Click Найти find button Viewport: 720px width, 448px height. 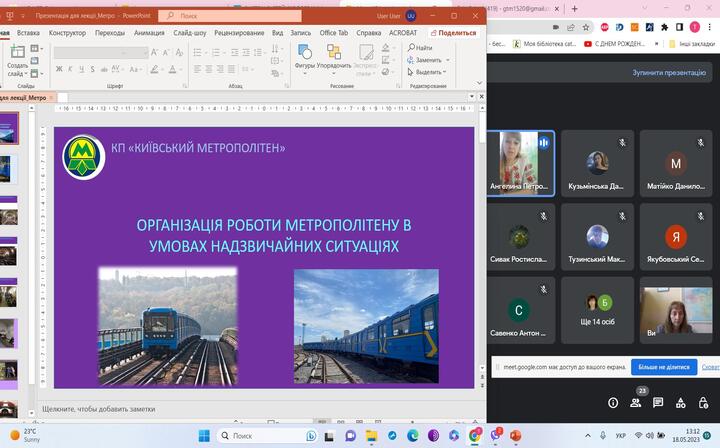(420, 47)
